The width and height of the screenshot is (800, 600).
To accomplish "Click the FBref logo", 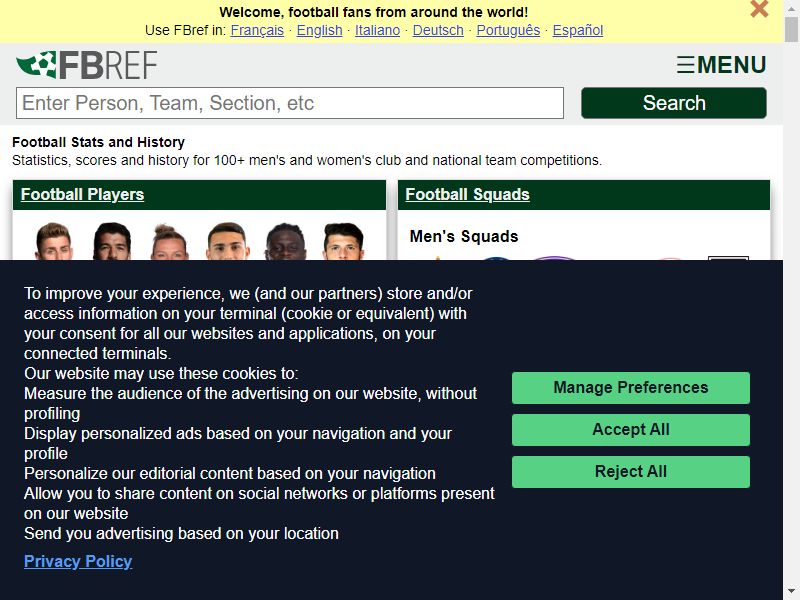I will click(x=86, y=65).
